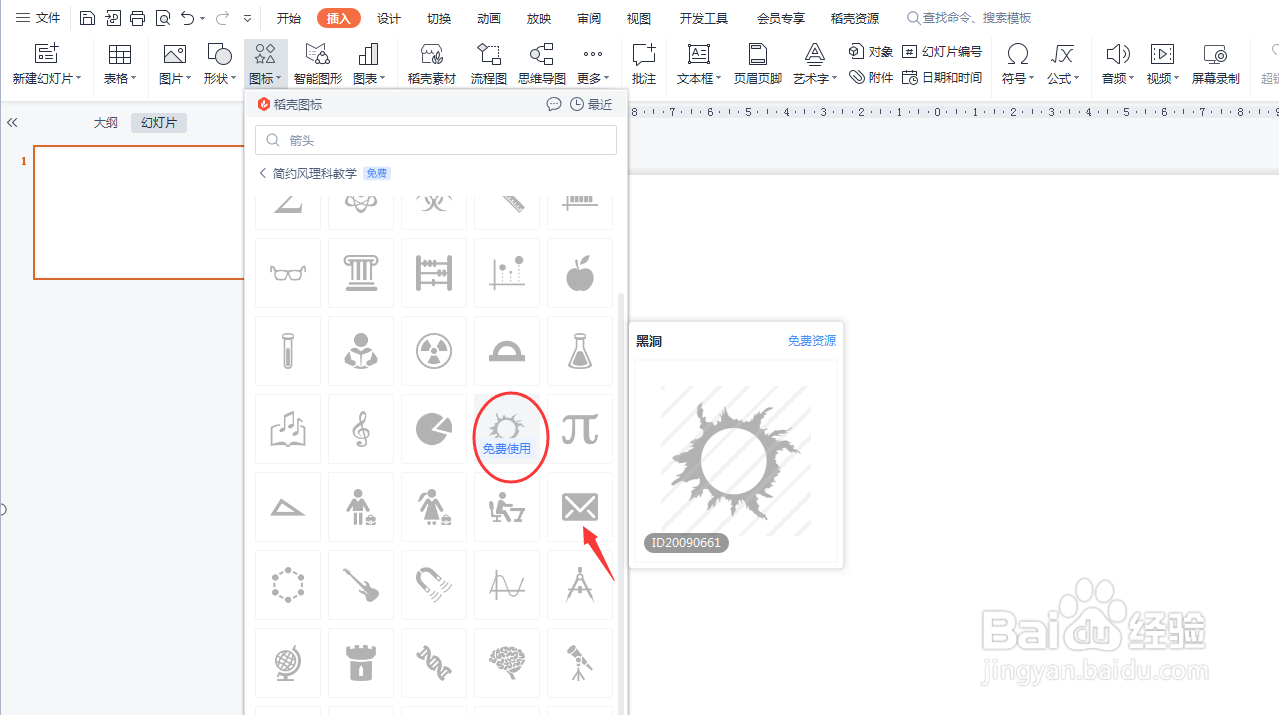1279x715 pixels.
Task: Insert 日期和时间 date and time
Action: [942, 77]
